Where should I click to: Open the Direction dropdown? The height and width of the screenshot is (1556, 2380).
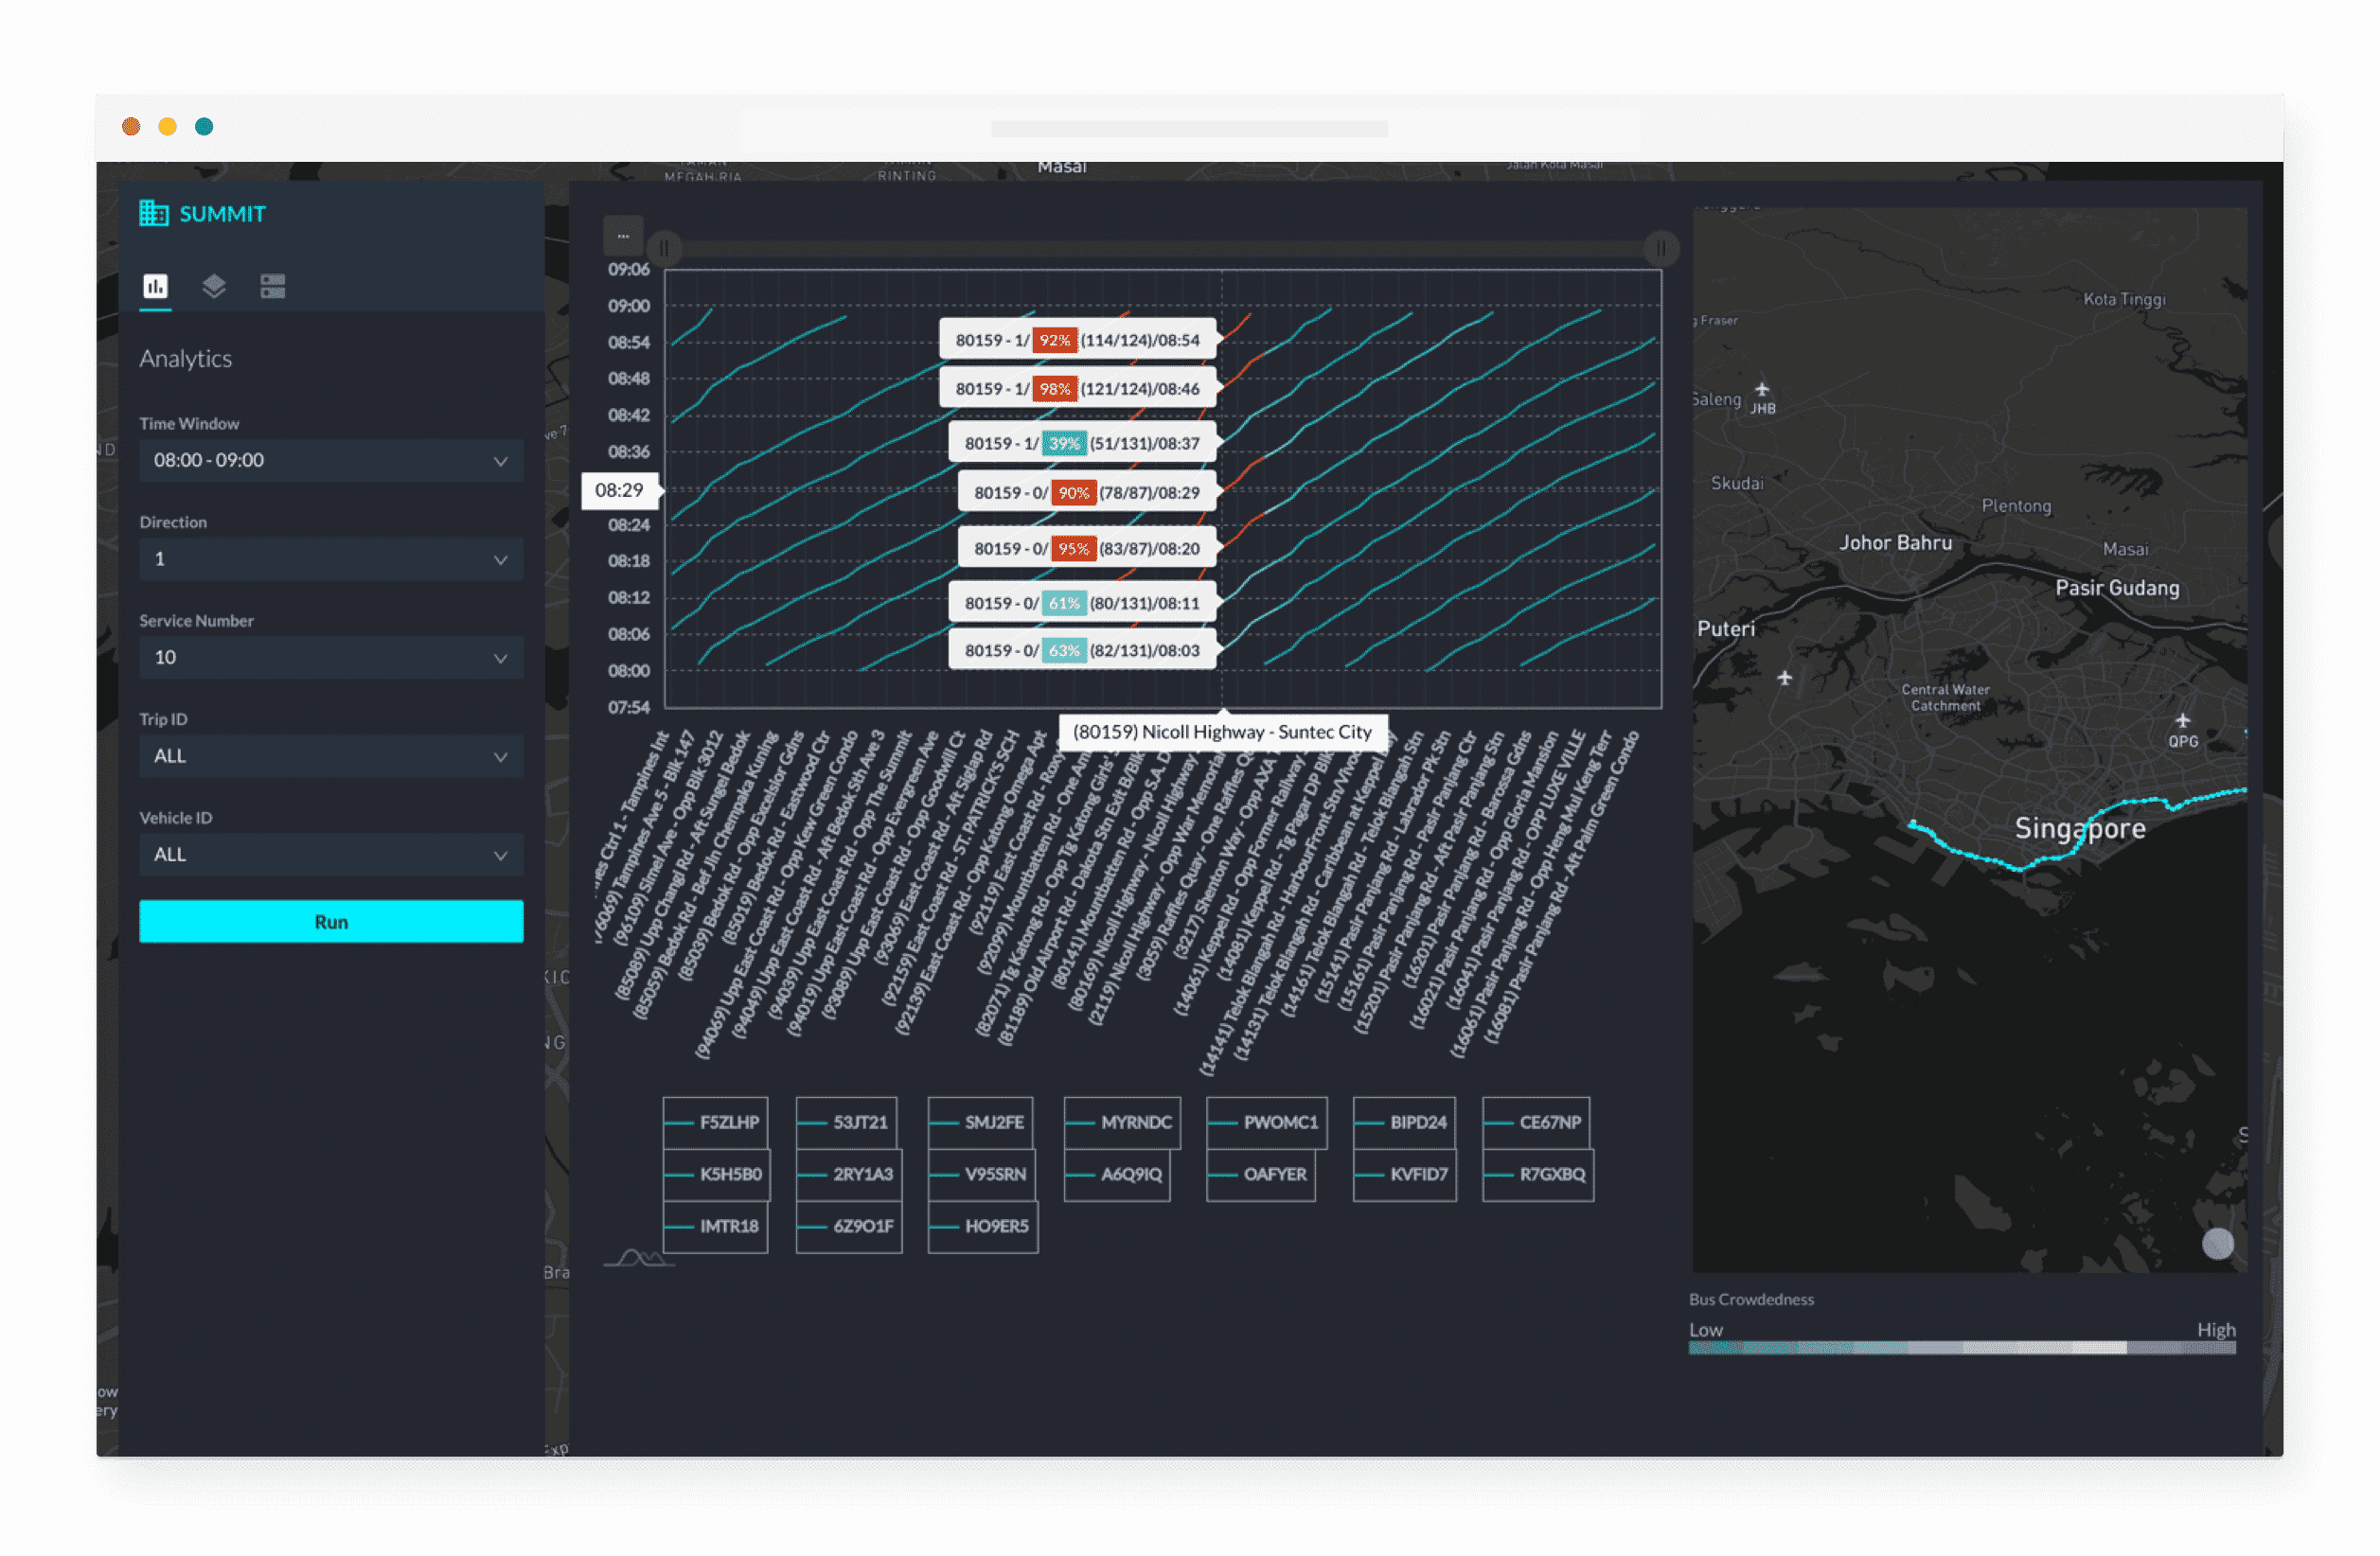click(331, 559)
